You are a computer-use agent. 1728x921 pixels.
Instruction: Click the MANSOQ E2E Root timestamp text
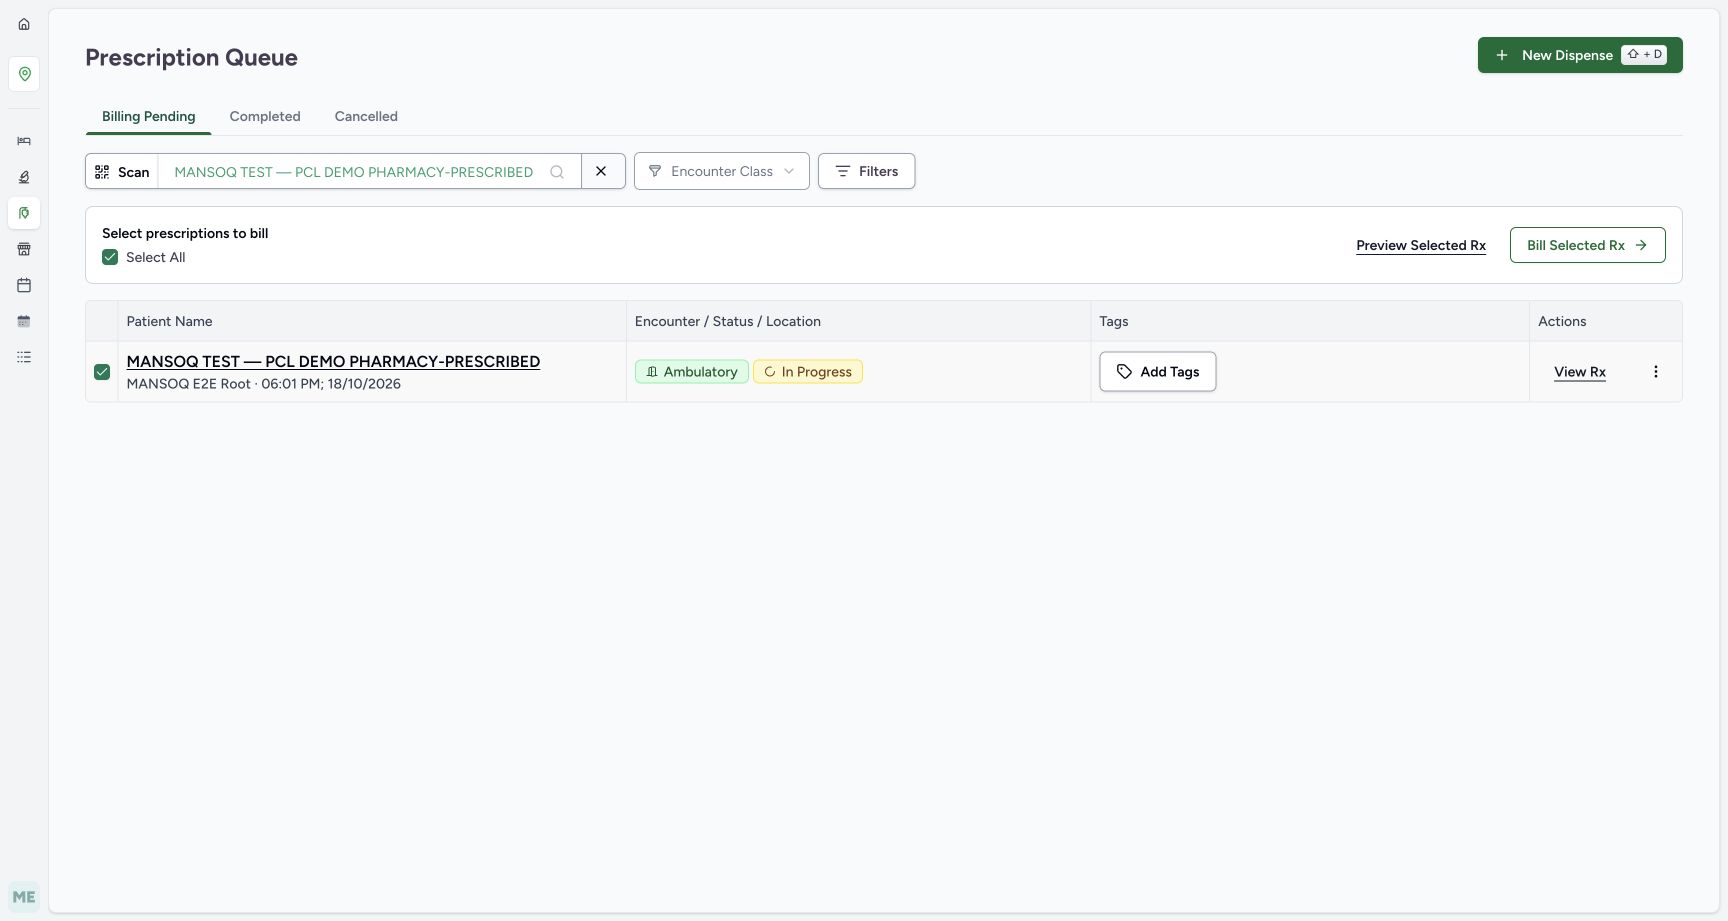click(264, 384)
